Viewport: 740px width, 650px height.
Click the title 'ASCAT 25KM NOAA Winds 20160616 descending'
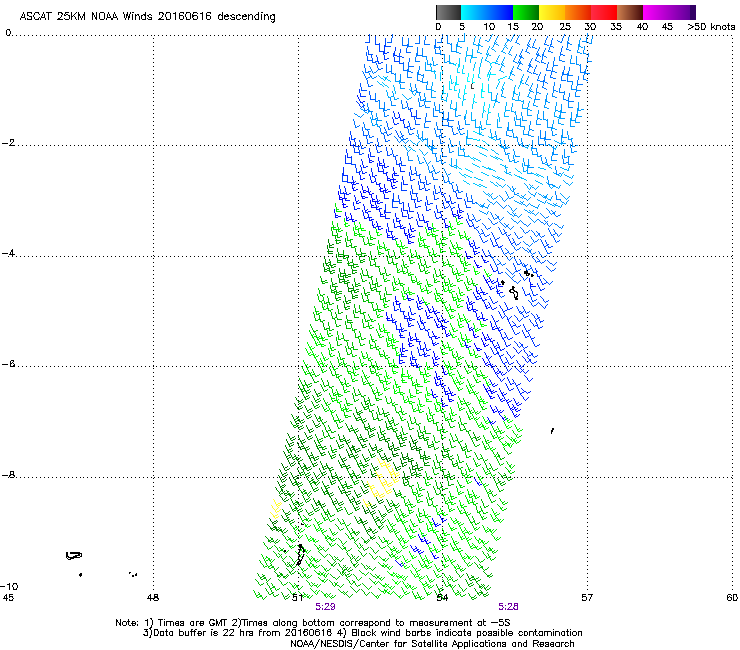(147, 16)
